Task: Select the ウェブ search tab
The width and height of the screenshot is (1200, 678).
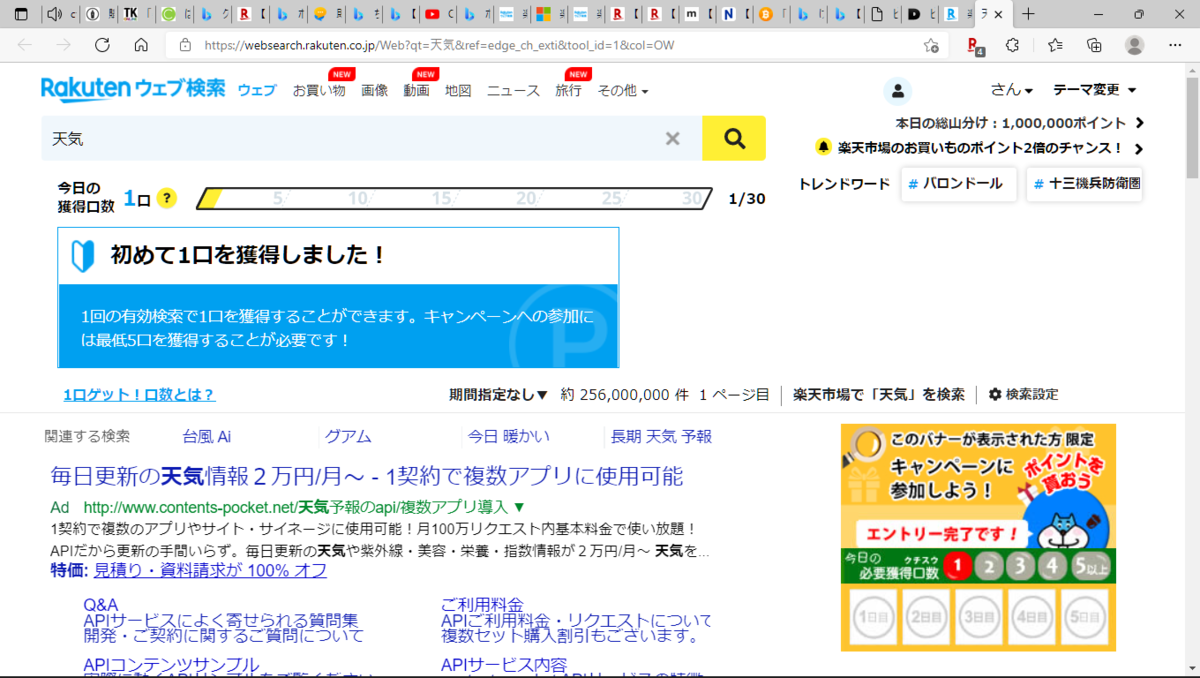Action: click(x=257, y=90)
